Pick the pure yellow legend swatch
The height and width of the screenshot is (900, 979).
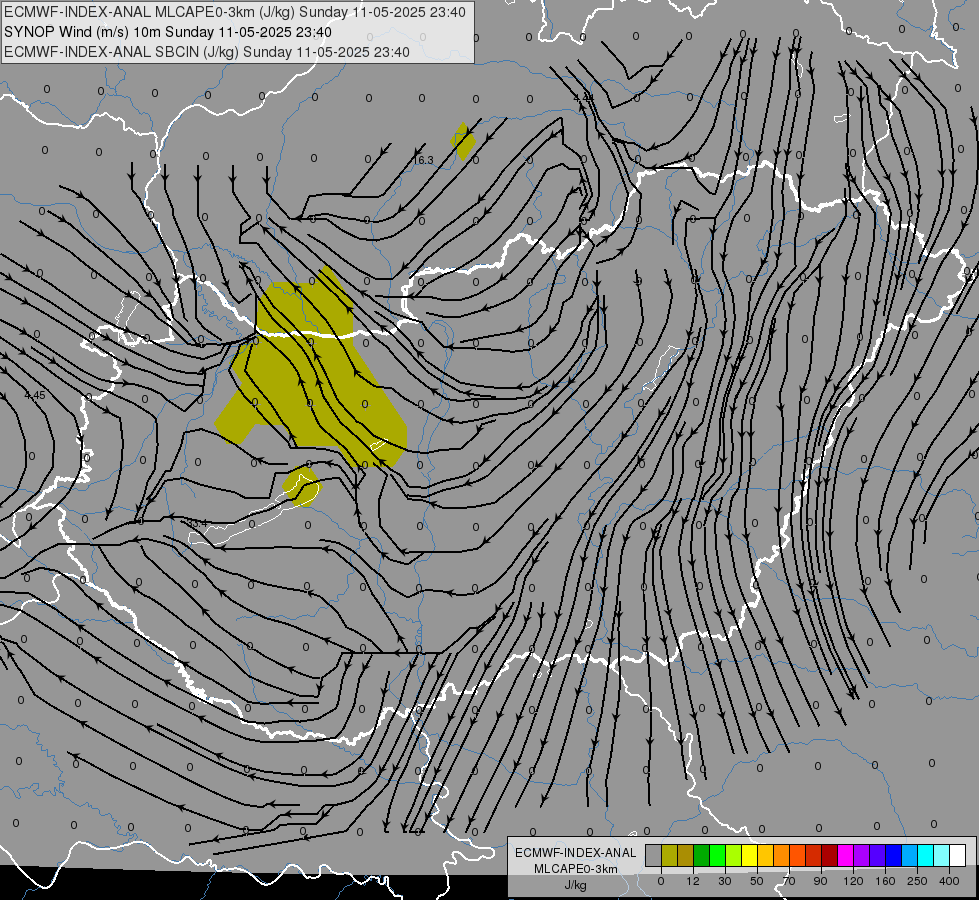(750, 855)
